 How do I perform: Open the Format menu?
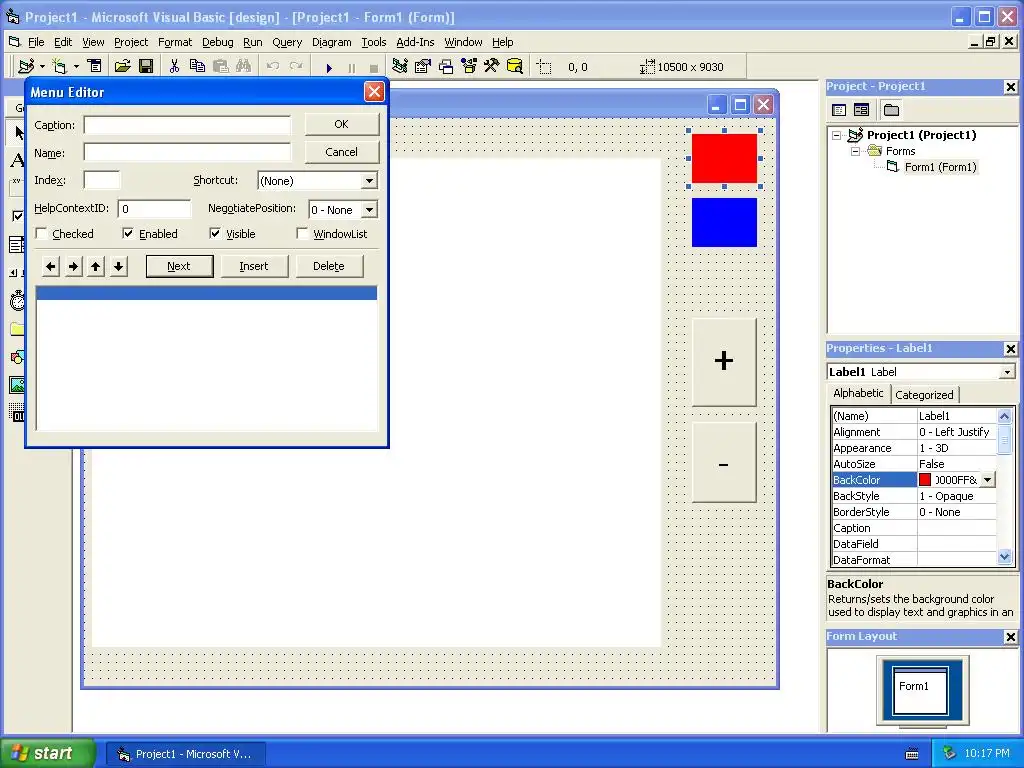coord(175,42)
